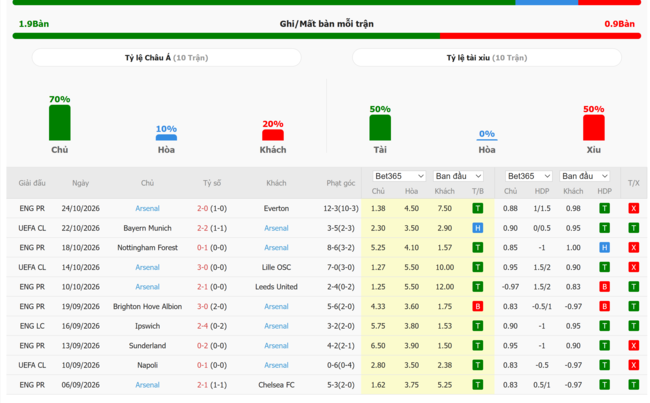
Task: Click the Phạt góc column header
Action: click(340, 183)
